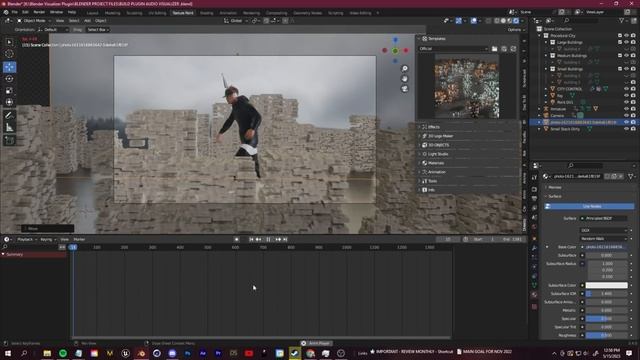Open folder icon in Templates panel
The image size is (640, 360).
(x=494, y=49)
